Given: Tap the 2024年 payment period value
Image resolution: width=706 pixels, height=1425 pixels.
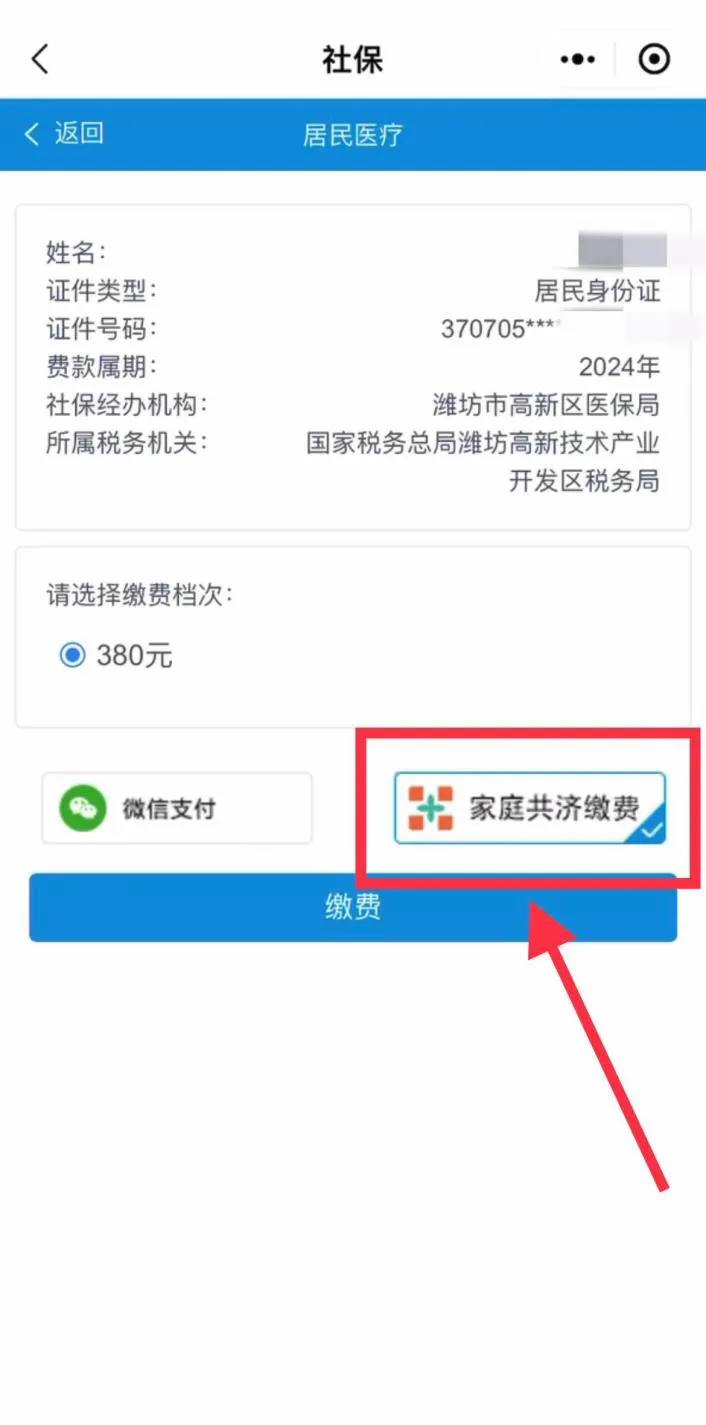Looking at the screenshot, I should (x=619, y=367).
